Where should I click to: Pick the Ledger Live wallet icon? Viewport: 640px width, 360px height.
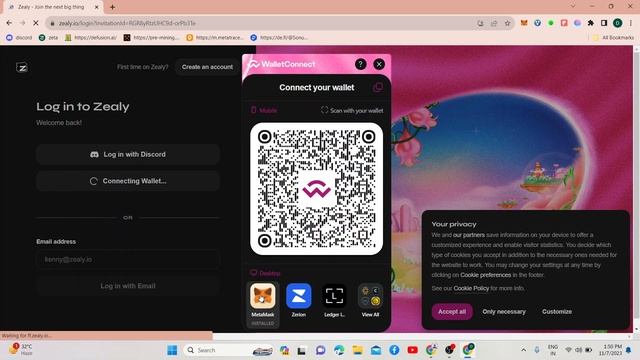point(334,296)
